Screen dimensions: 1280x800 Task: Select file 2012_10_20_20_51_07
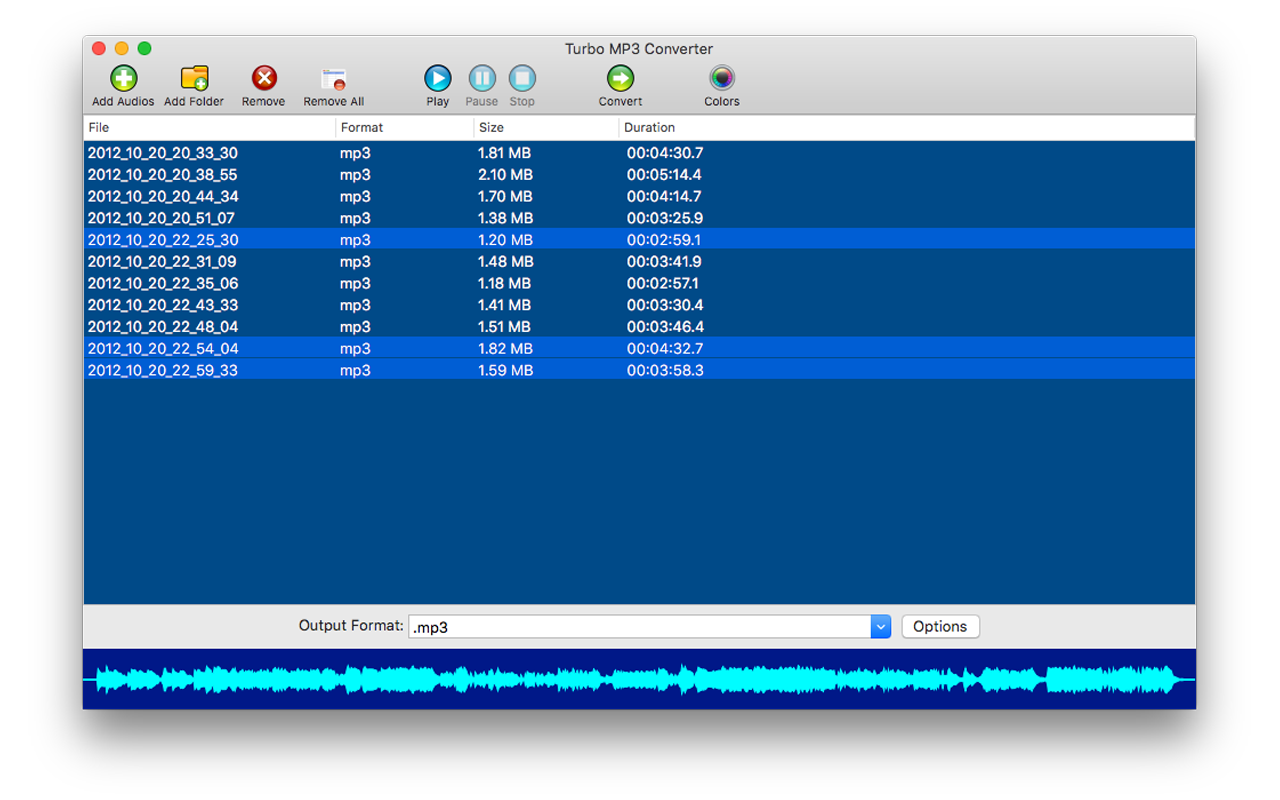coord(161,218)
